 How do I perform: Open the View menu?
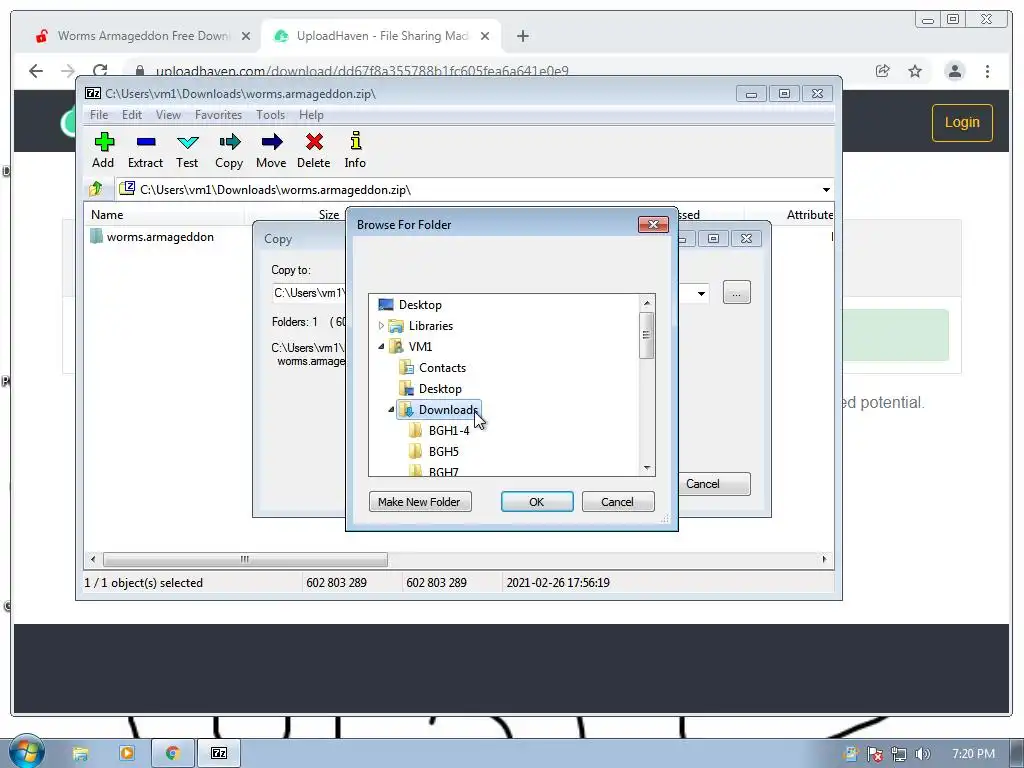click(168, 115)
